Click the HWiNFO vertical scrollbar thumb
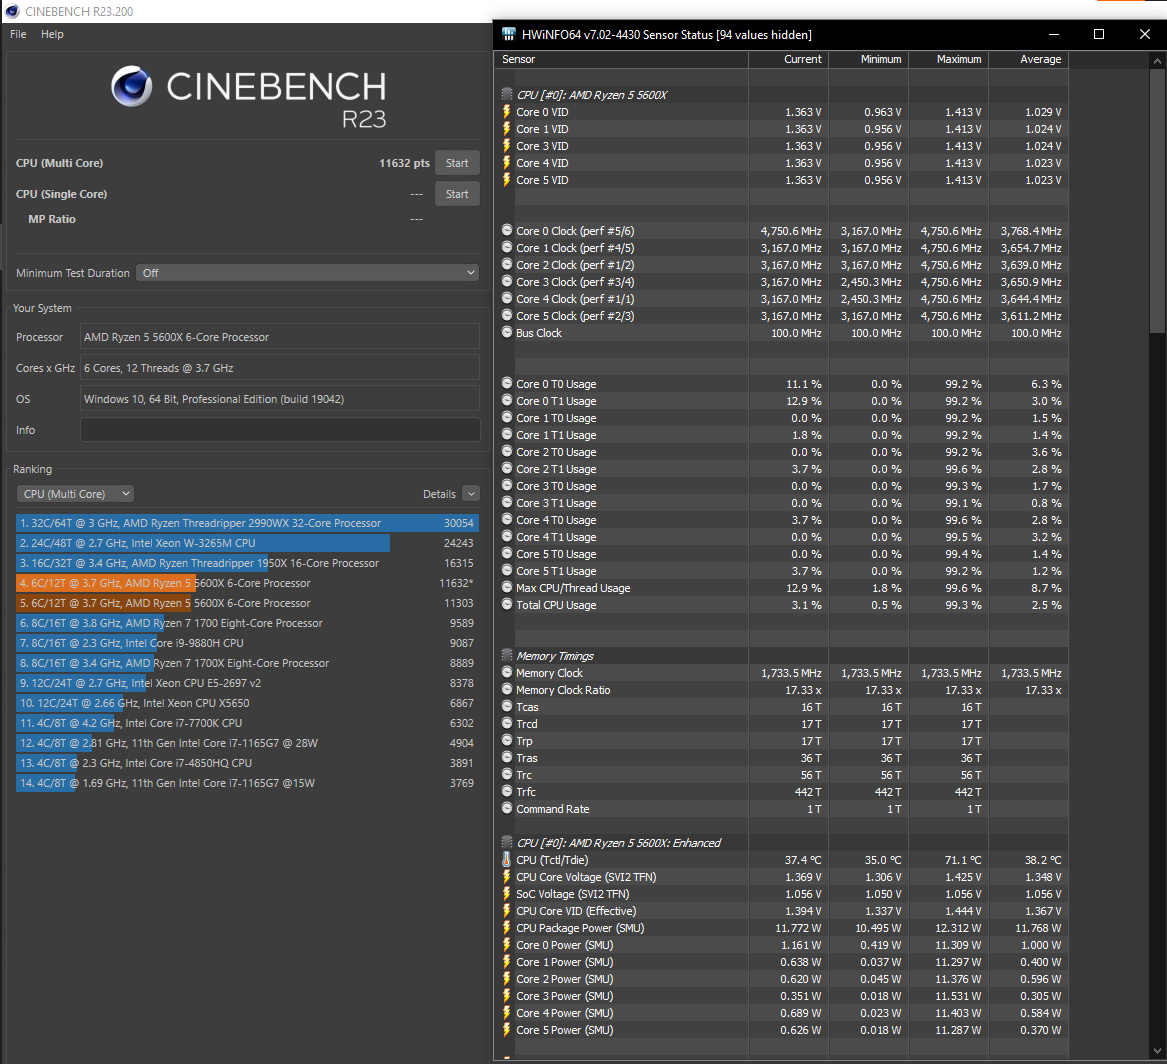 [1157, 201]
